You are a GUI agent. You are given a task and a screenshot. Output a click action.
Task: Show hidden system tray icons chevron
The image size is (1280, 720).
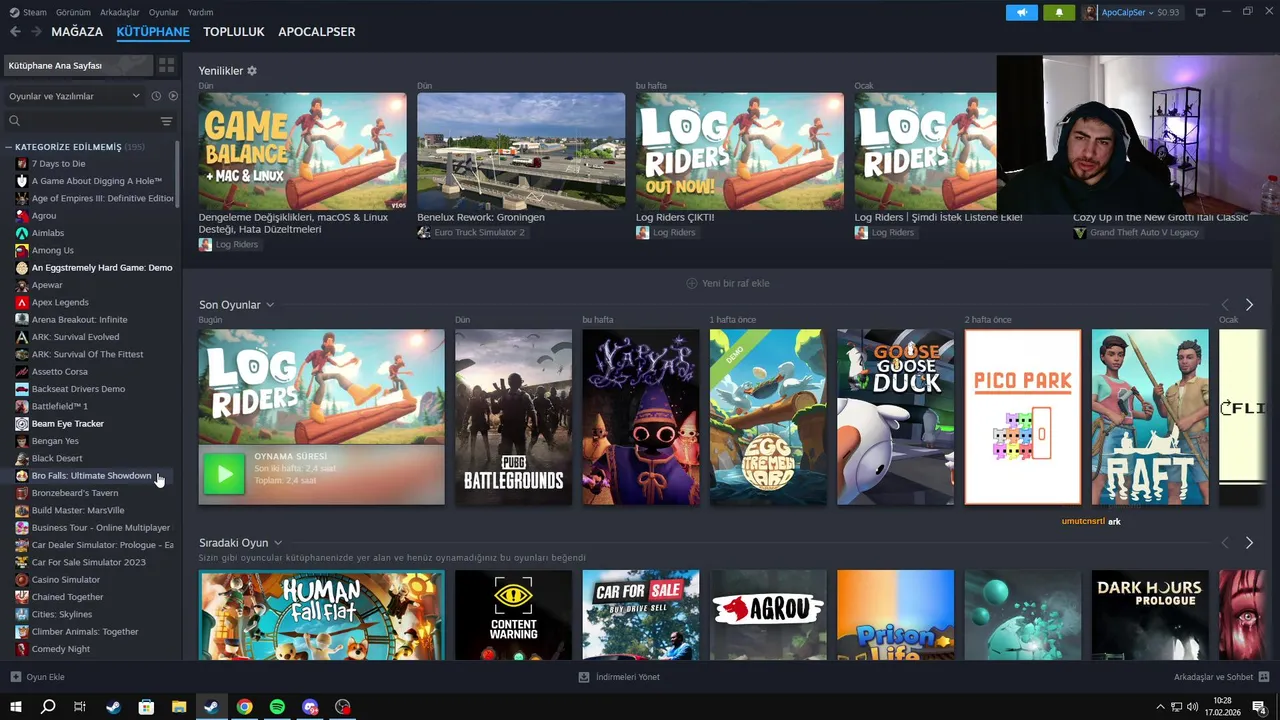[x=1161, y=707]
